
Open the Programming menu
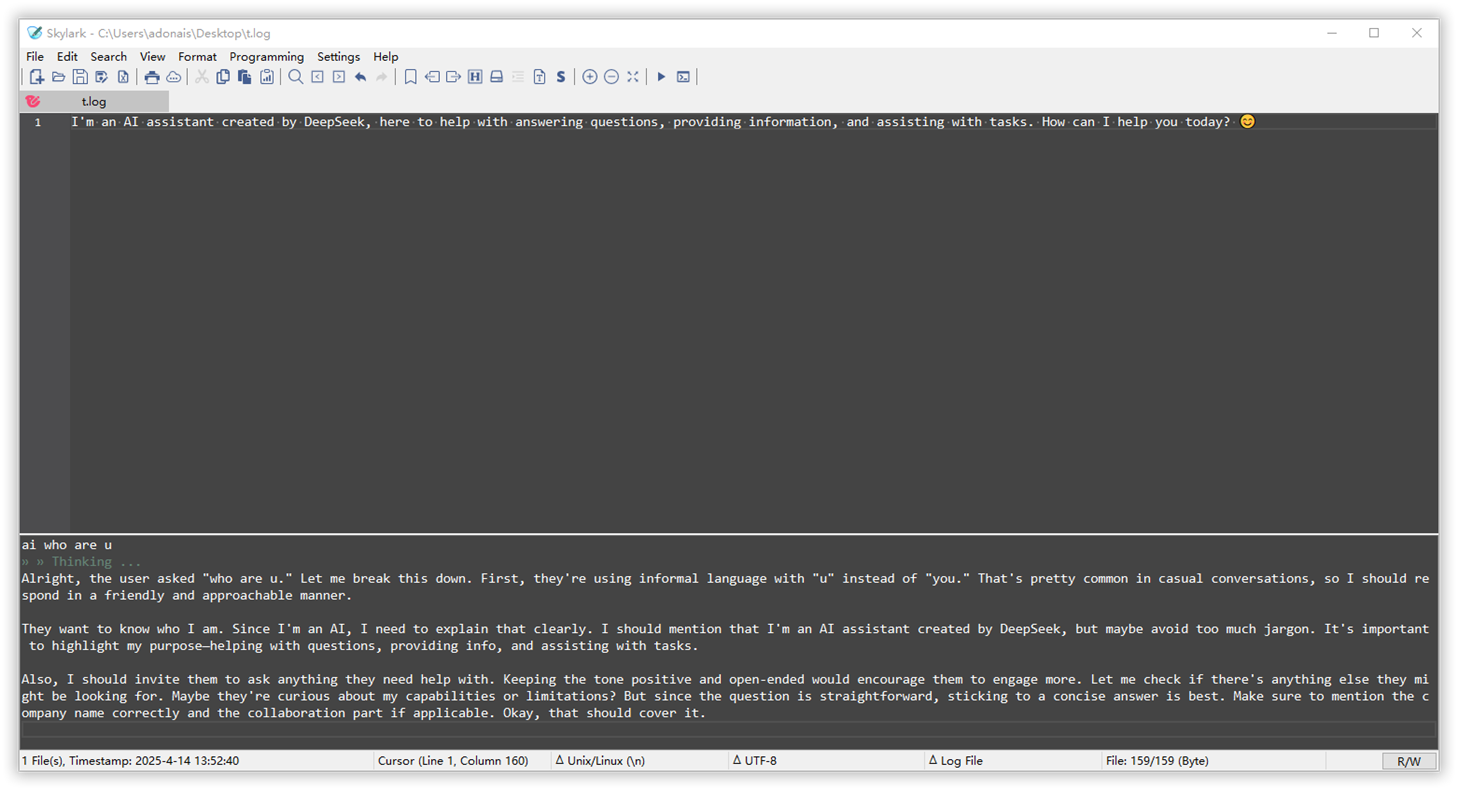coord(267,57)
